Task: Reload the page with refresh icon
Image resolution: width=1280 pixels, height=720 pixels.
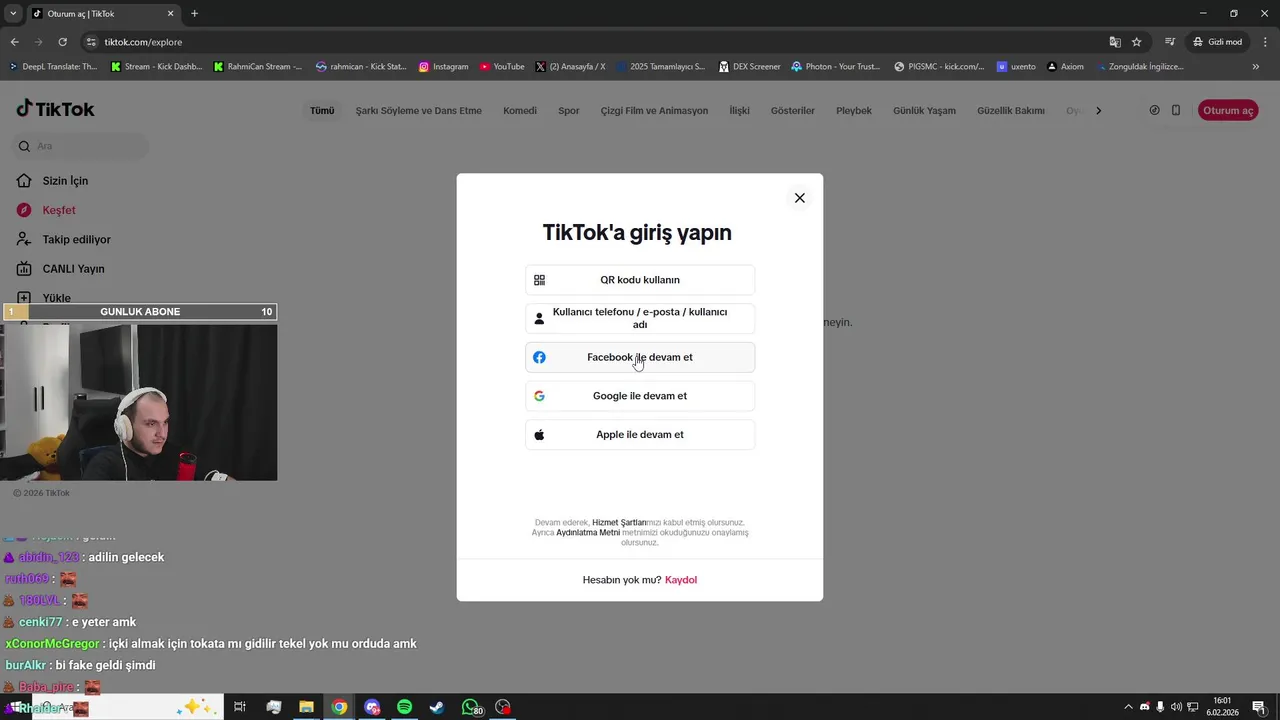Action: point(62,42)
